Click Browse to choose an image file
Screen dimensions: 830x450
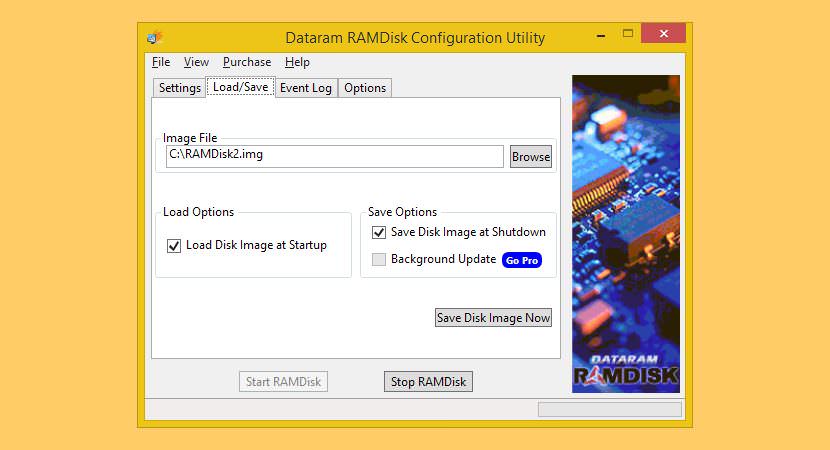pos(530,157)
